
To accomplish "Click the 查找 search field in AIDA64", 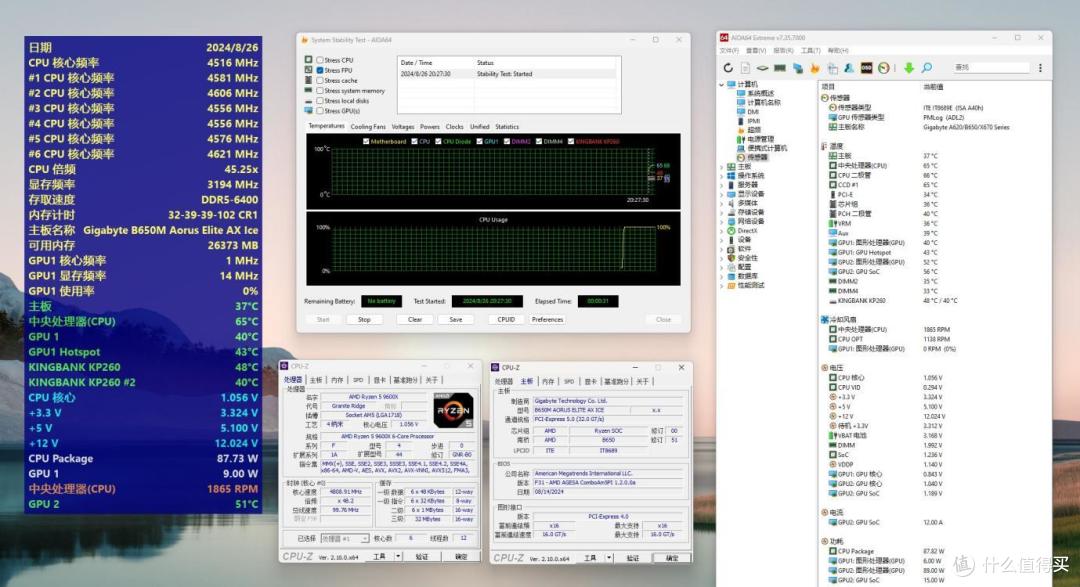I will pyautogui.click(x=990, y=68).
